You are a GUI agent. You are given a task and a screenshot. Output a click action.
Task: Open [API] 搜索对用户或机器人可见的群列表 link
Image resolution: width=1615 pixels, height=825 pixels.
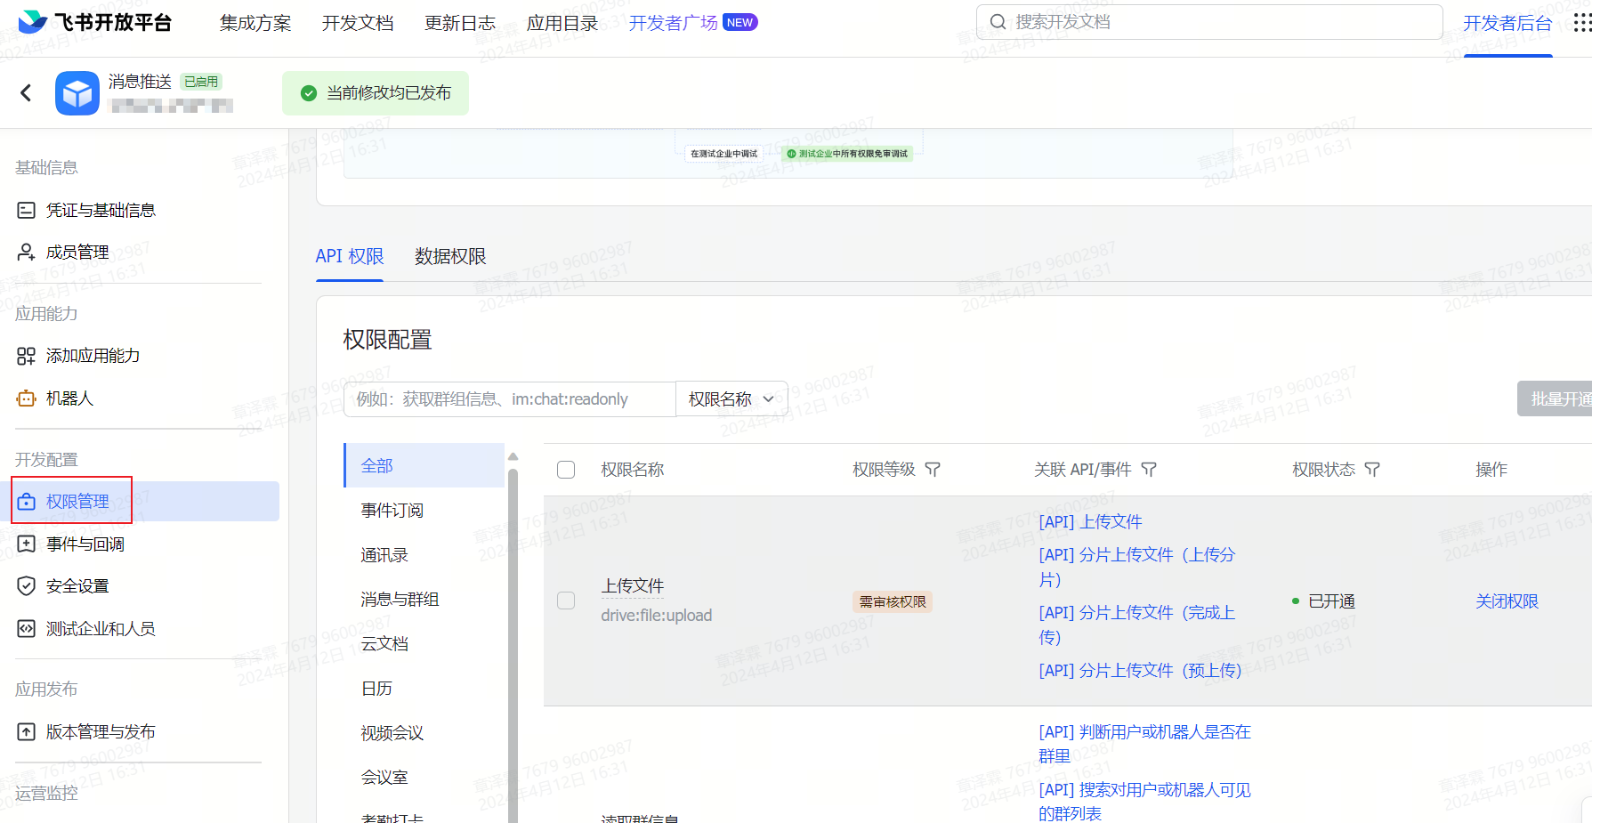tap(1145, 802)
